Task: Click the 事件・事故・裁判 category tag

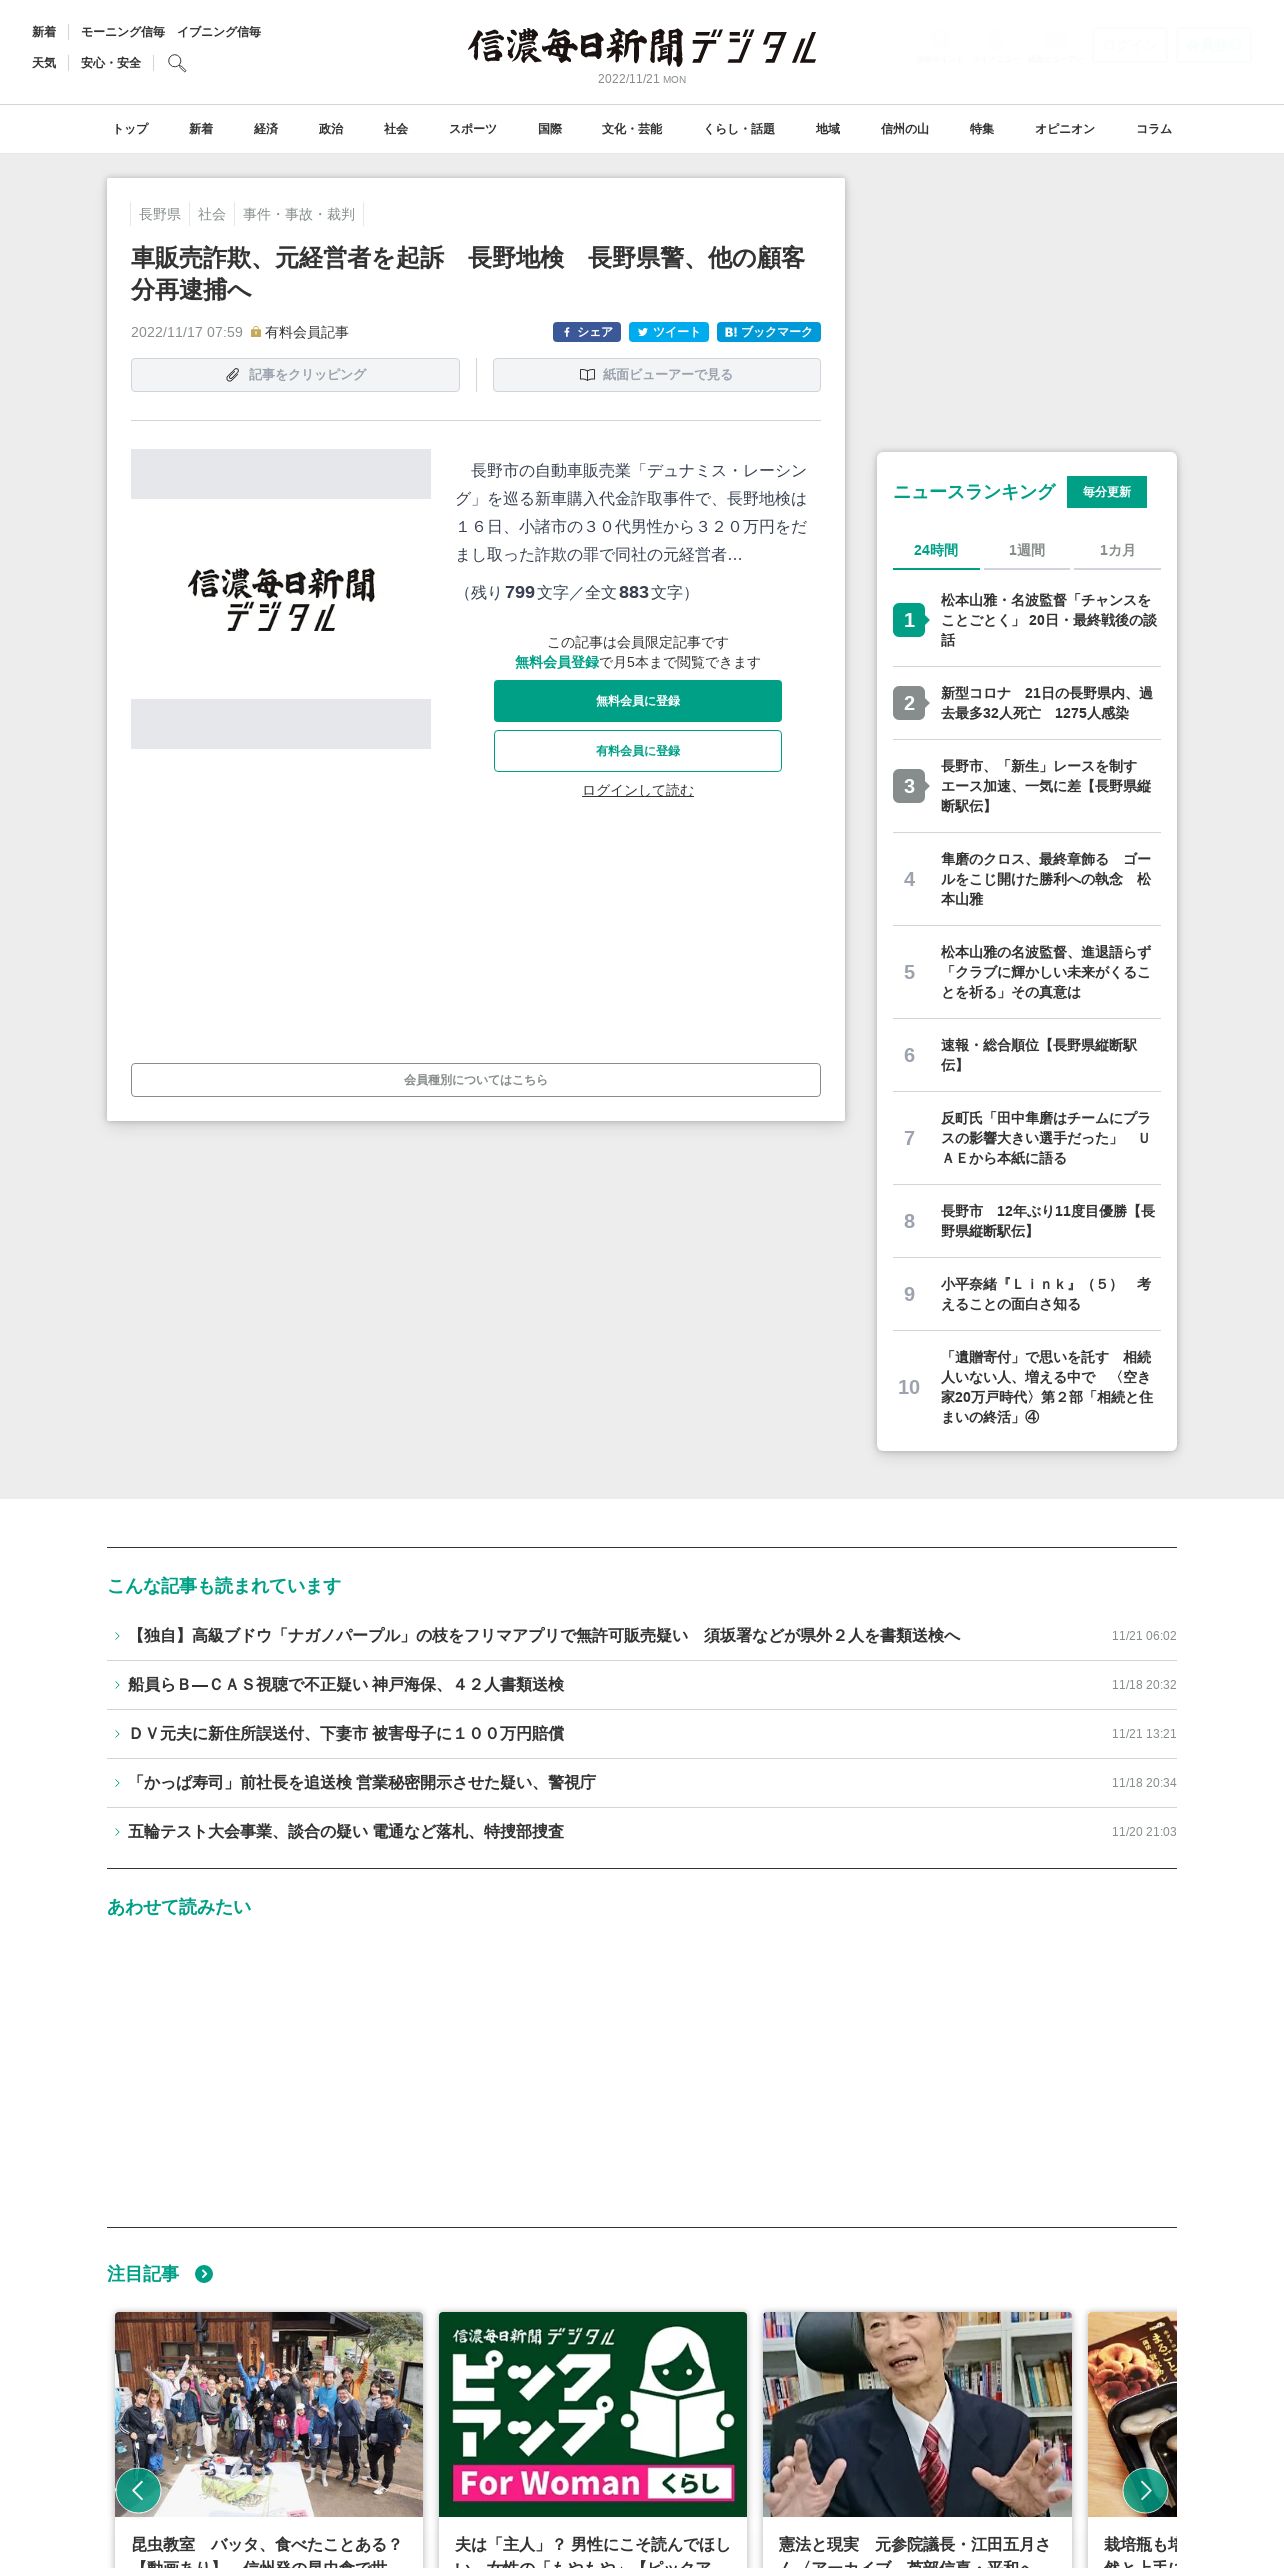Action: [x=299, y=214]
